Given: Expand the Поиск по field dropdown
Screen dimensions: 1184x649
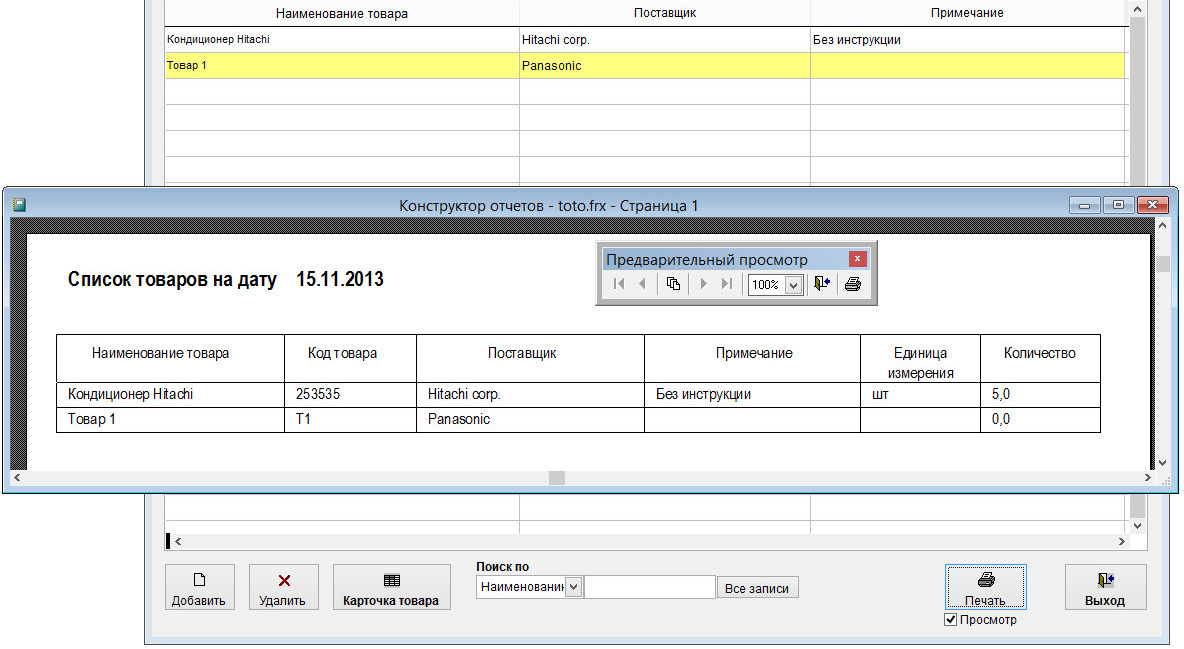Looking at the screenshot, I should 573,587.
